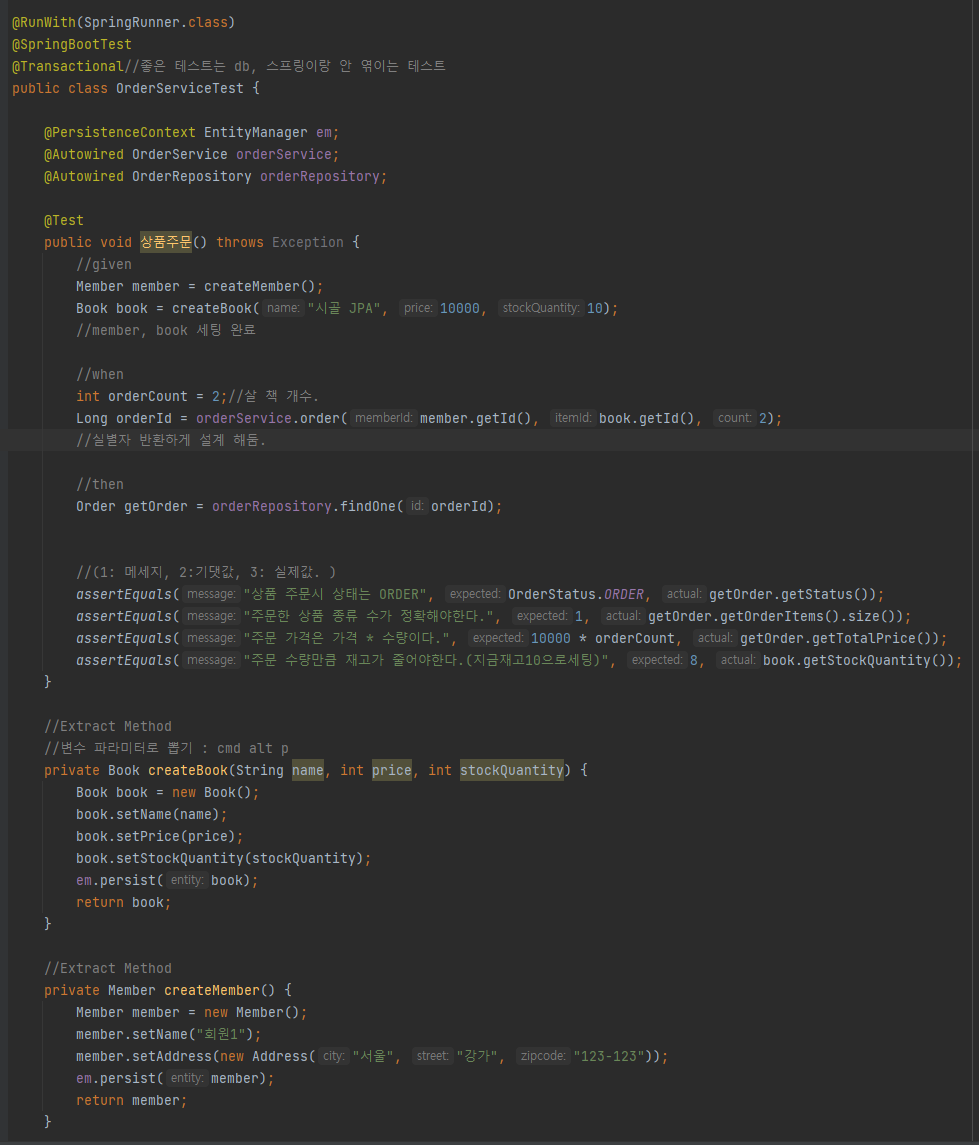This screenshot has width=979, height=1145.
Task: Click the @RunWith annotation
Action: tap(43, 23)
